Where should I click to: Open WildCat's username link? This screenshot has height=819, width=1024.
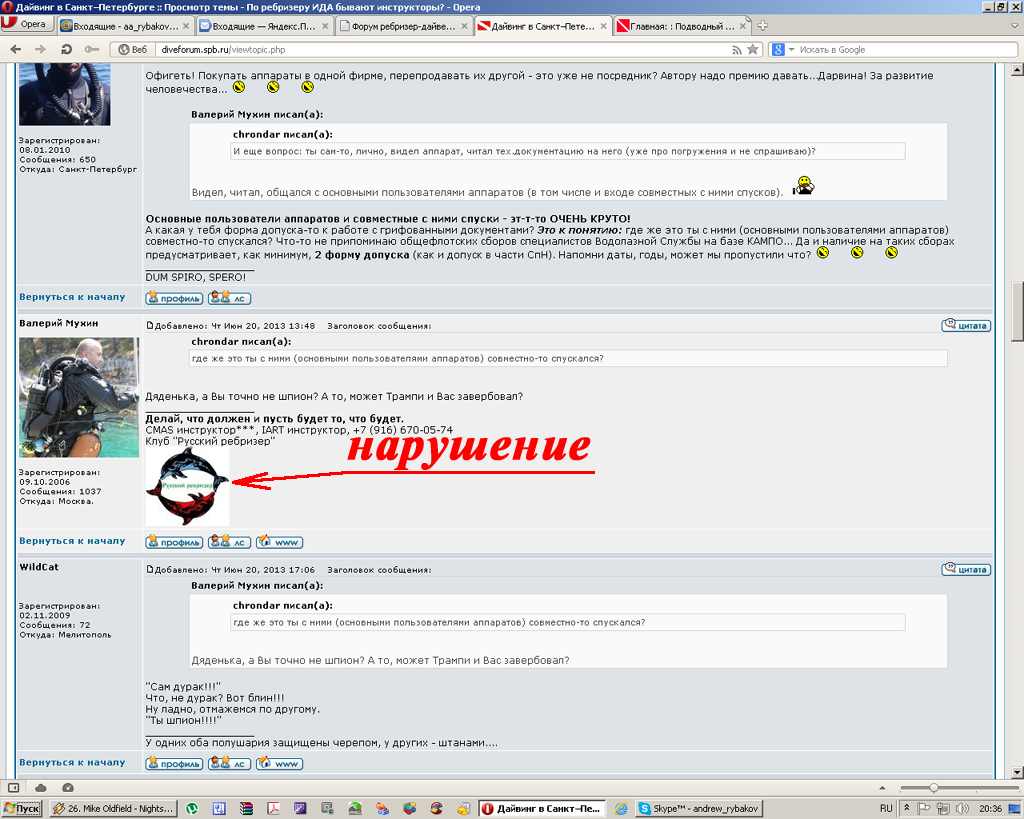pyautogui.click(x=42, y=566)
